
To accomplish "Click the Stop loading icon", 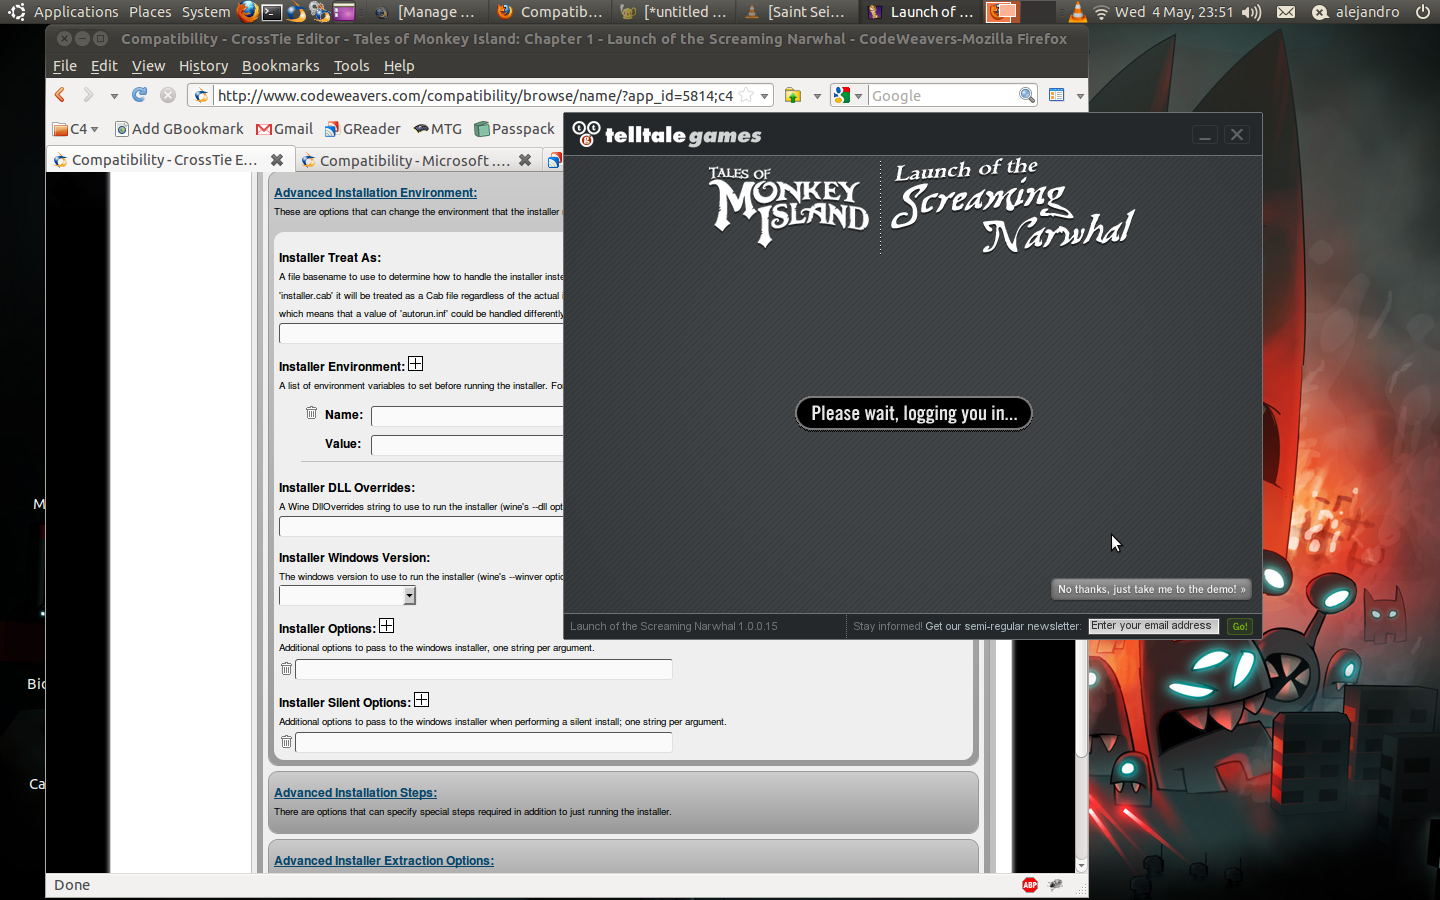I will tap(167, 95).
